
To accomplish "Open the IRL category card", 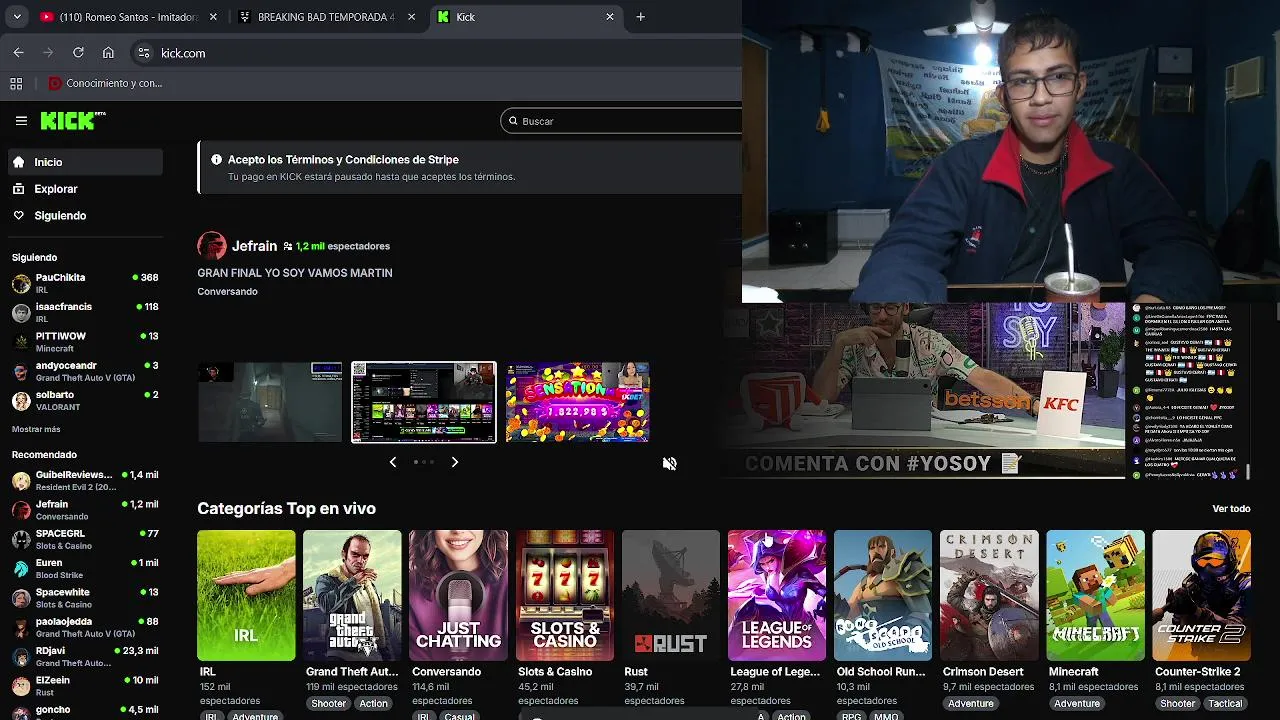I will coord(246,595).
